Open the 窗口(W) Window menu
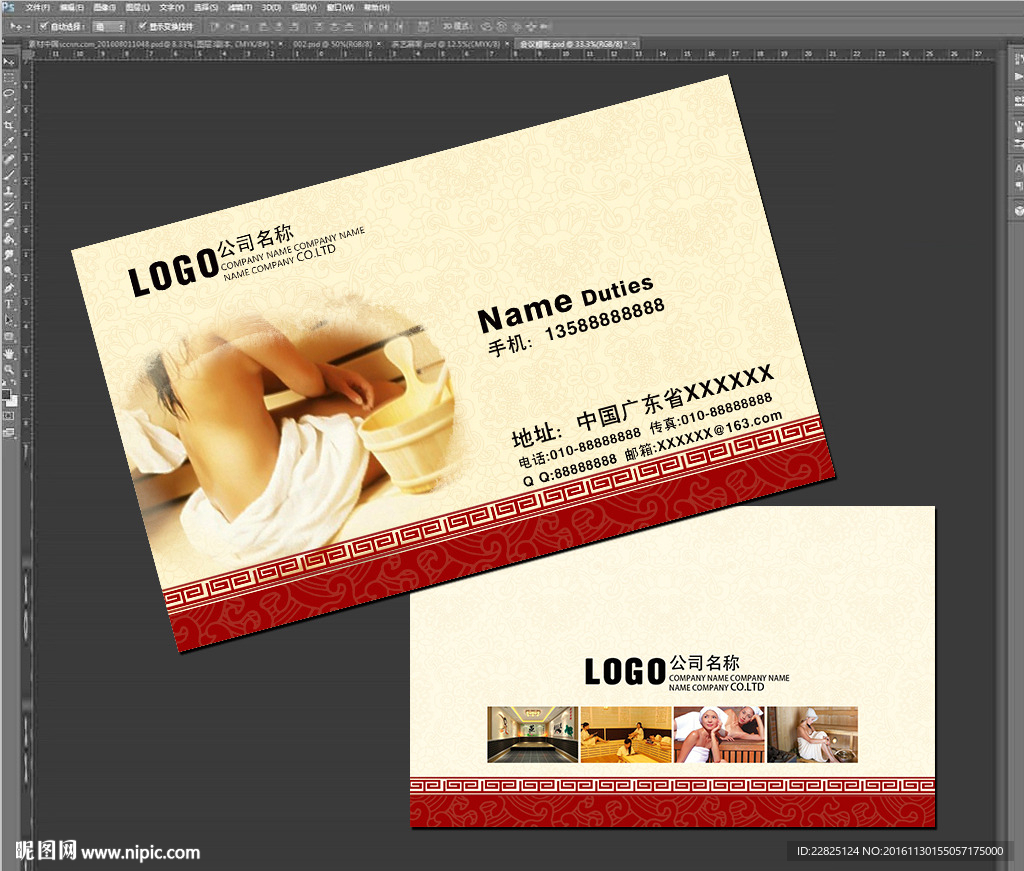Screen dimensions: 1024x871 (x=340, y=8)
